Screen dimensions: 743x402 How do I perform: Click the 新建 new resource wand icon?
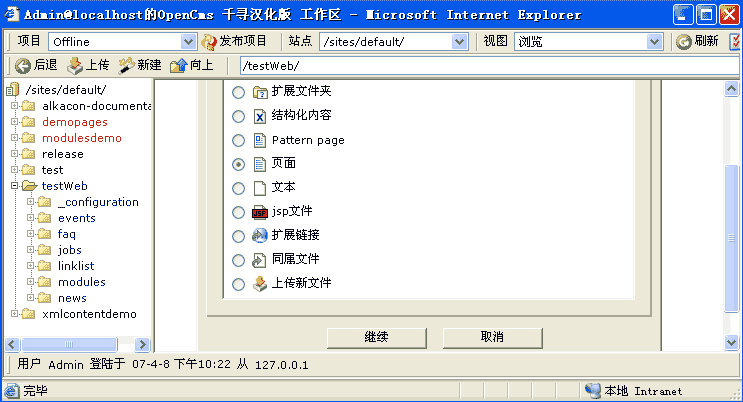coord(127,65)
